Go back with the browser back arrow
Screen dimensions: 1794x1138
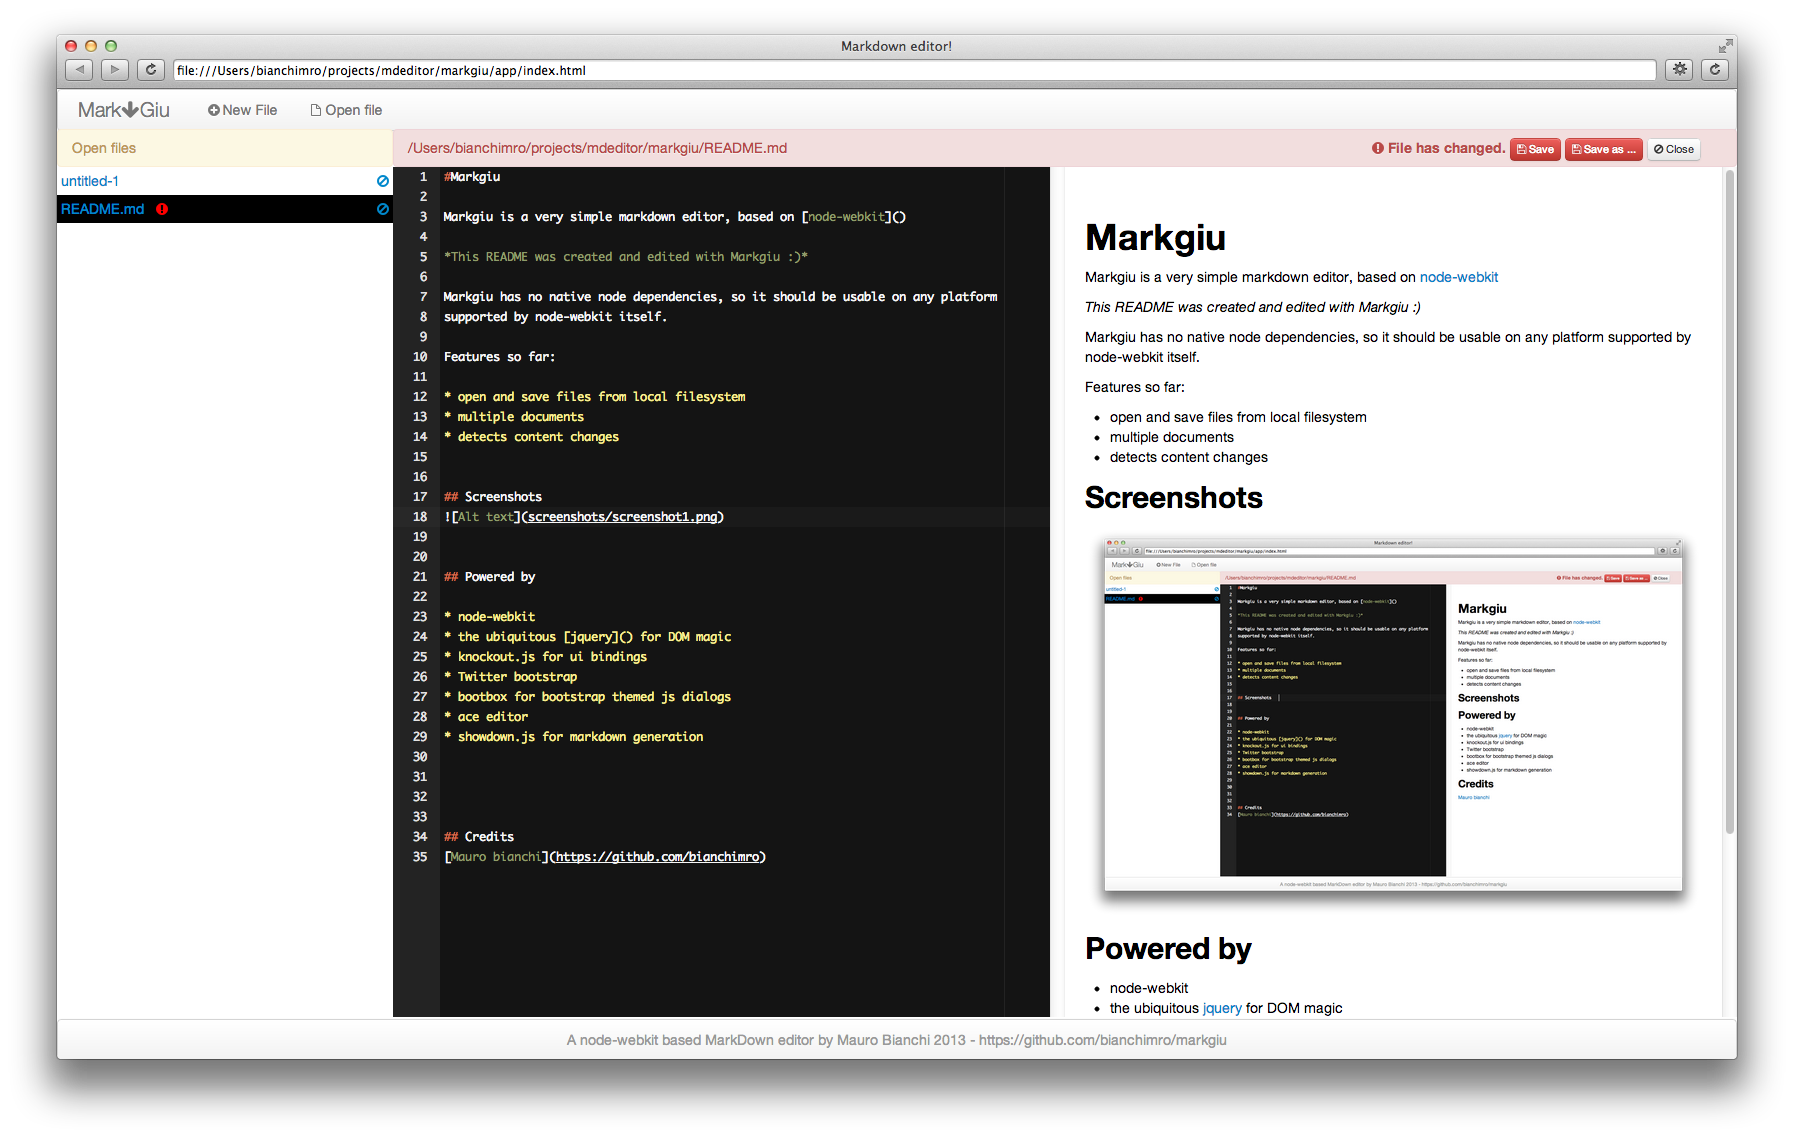79,69
